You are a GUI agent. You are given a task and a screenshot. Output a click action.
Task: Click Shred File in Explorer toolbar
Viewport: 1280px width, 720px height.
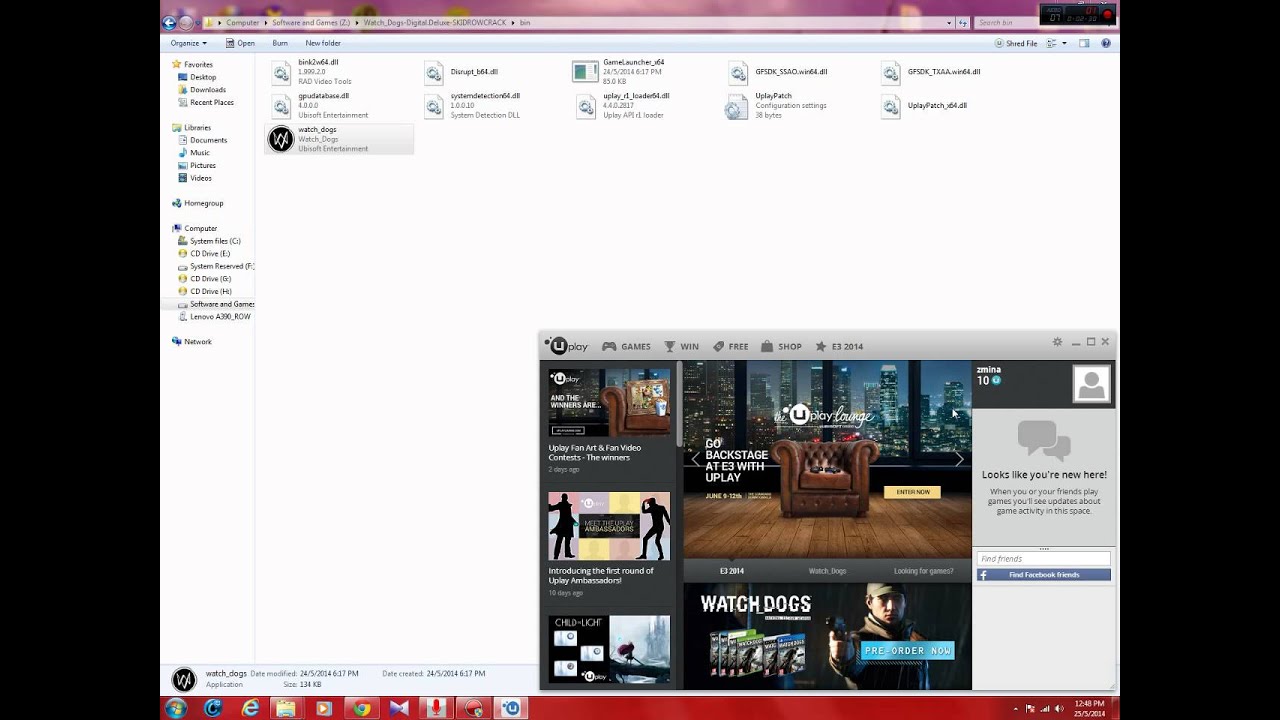(1015, 43)
